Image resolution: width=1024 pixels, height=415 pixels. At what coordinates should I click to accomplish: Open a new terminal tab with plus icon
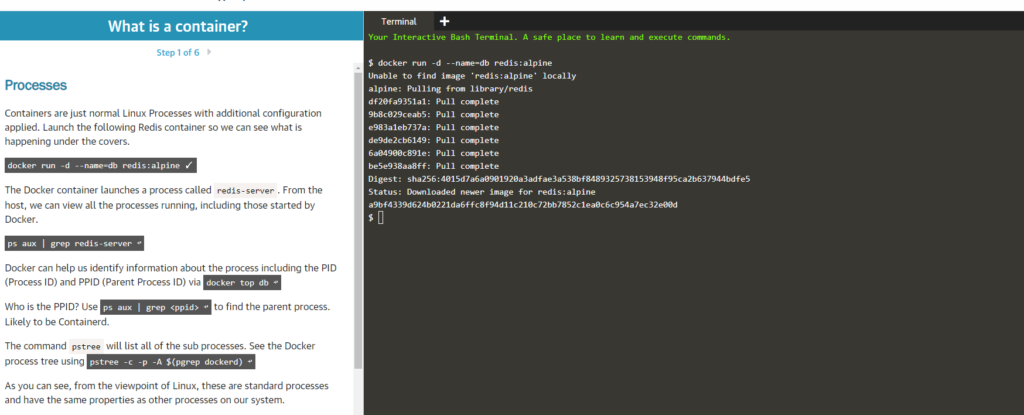[445, 22]
